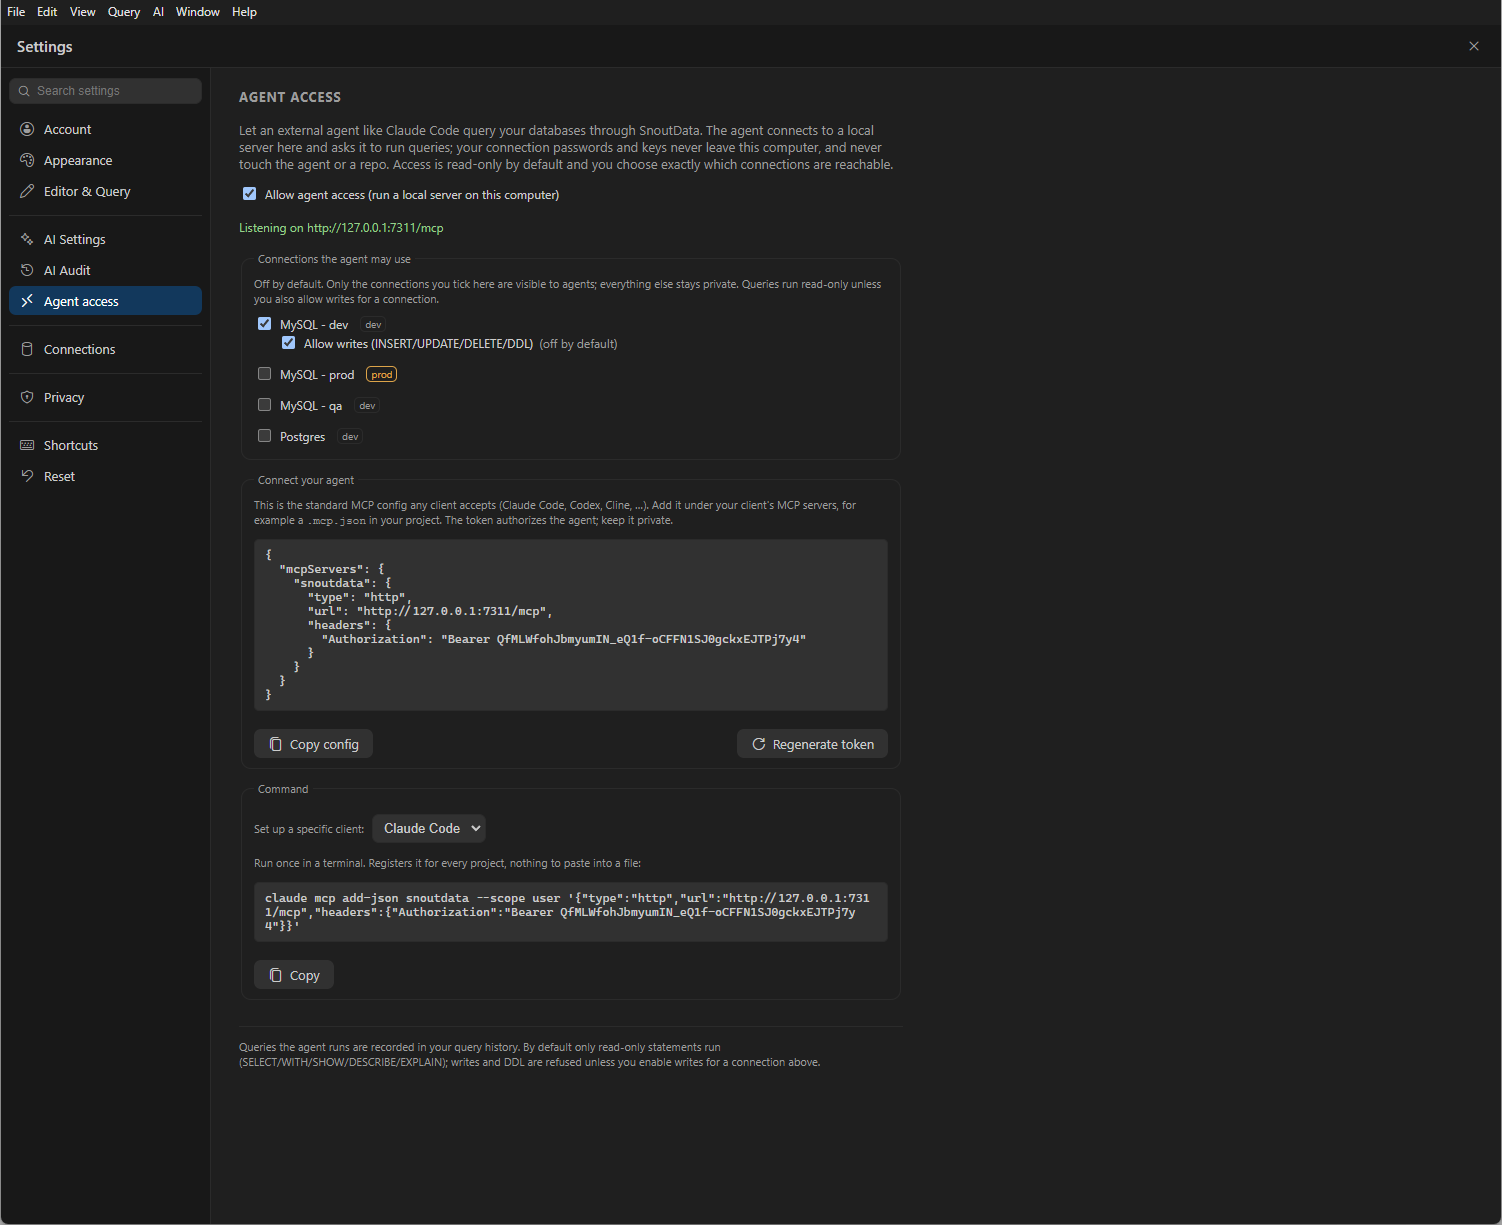This screenshot has width=1502, height=1225.
Task: Click the Set up a specific client label
Action: pos(309,829)
